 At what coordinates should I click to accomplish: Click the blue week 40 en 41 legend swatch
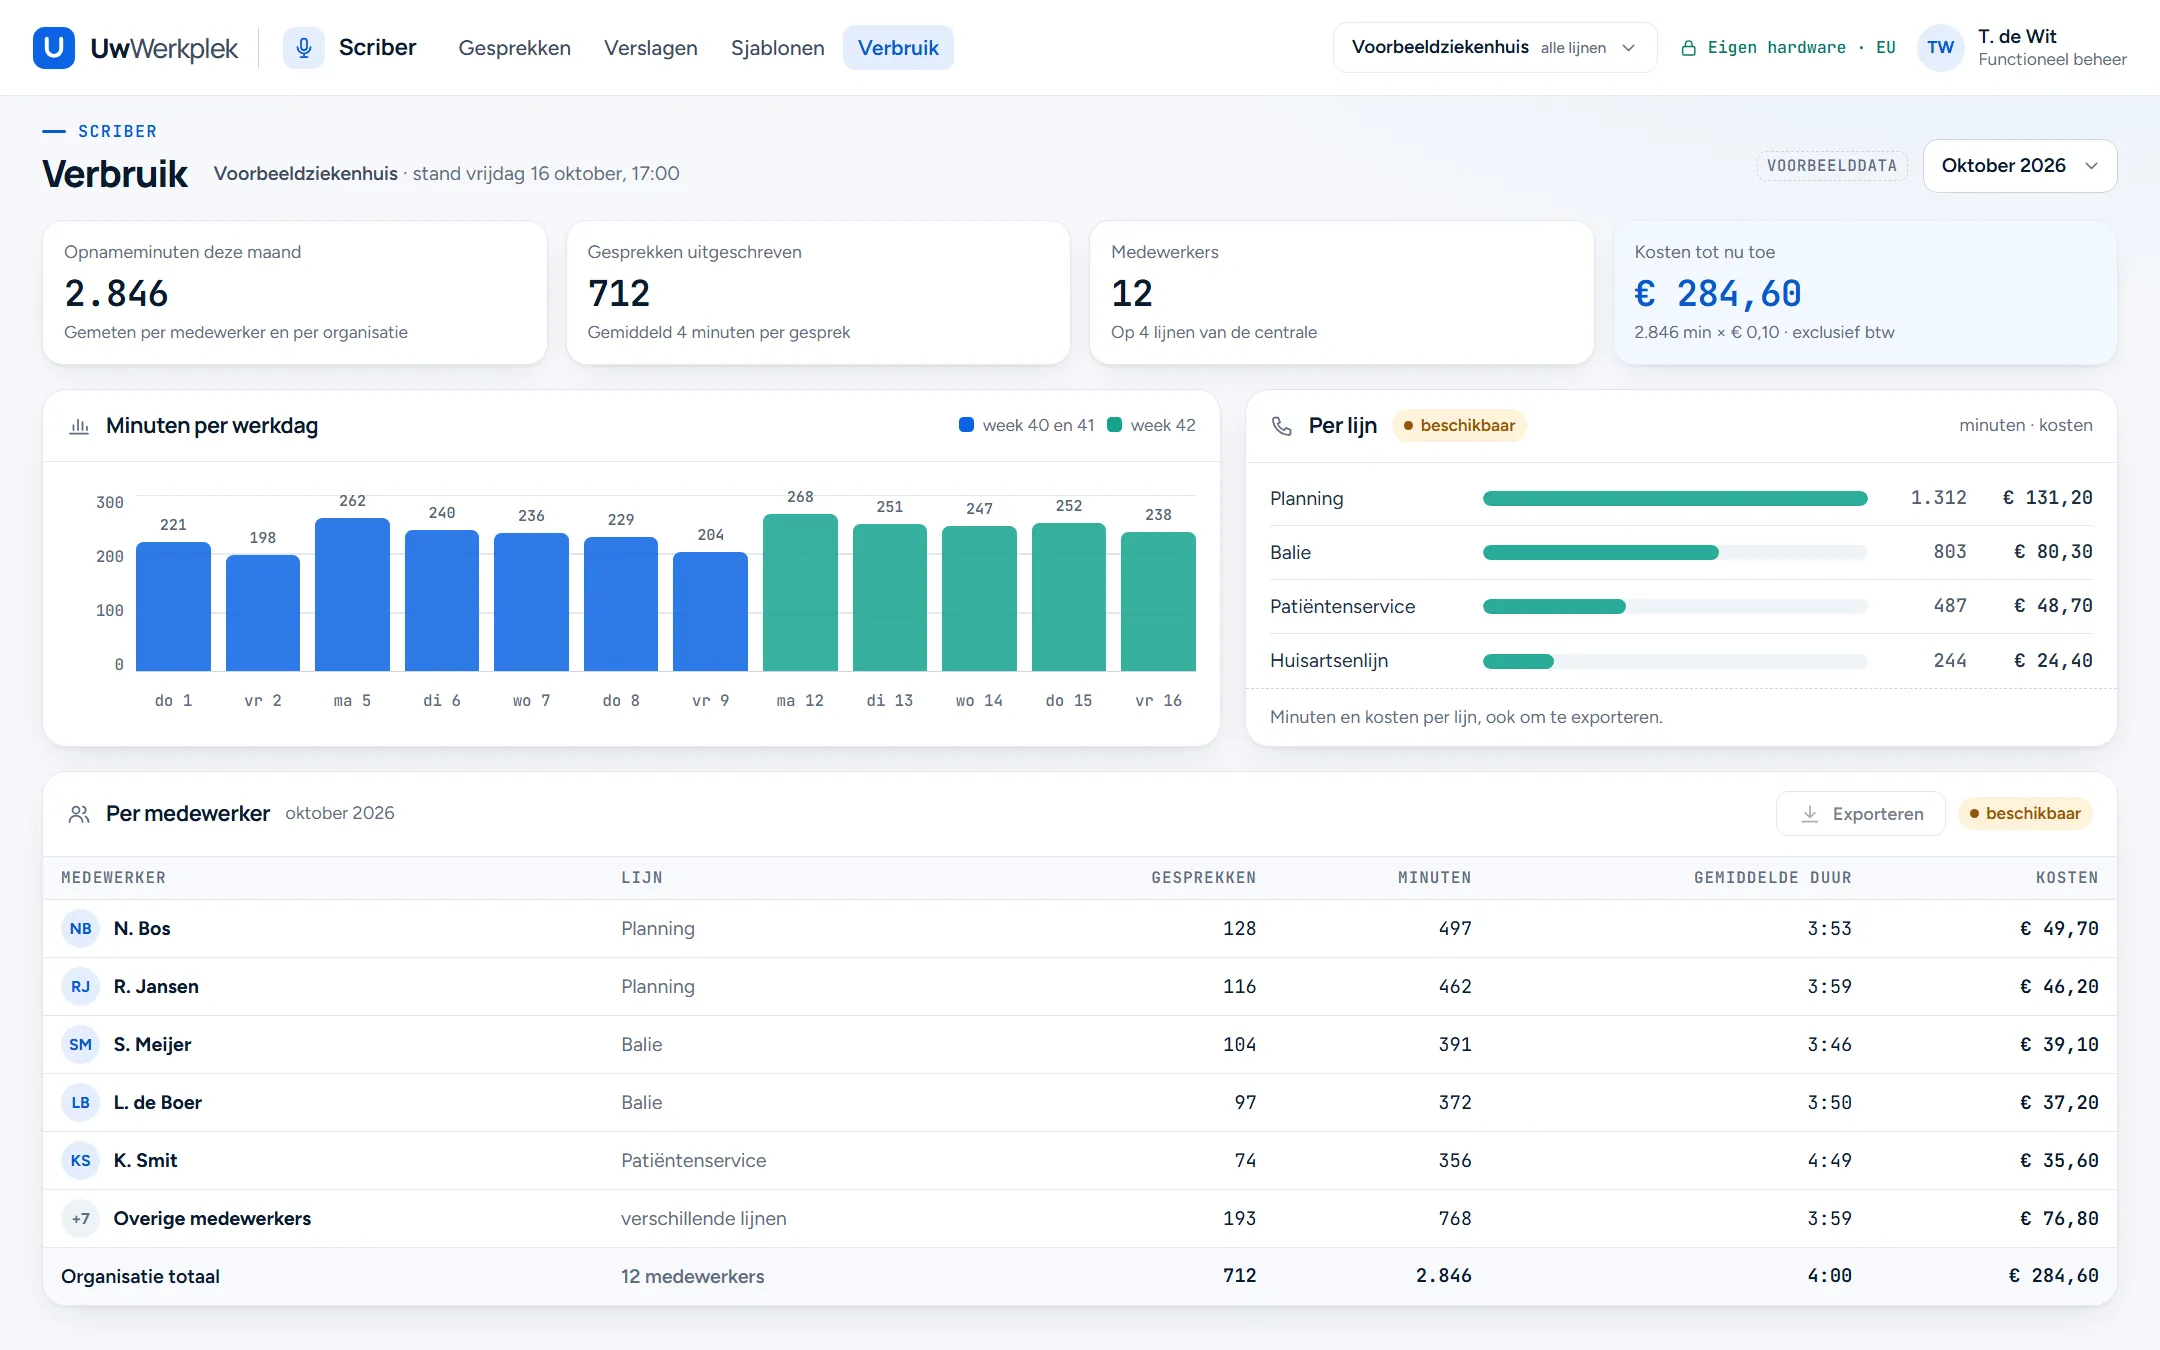pyautogui.click(x=966, y=425)
